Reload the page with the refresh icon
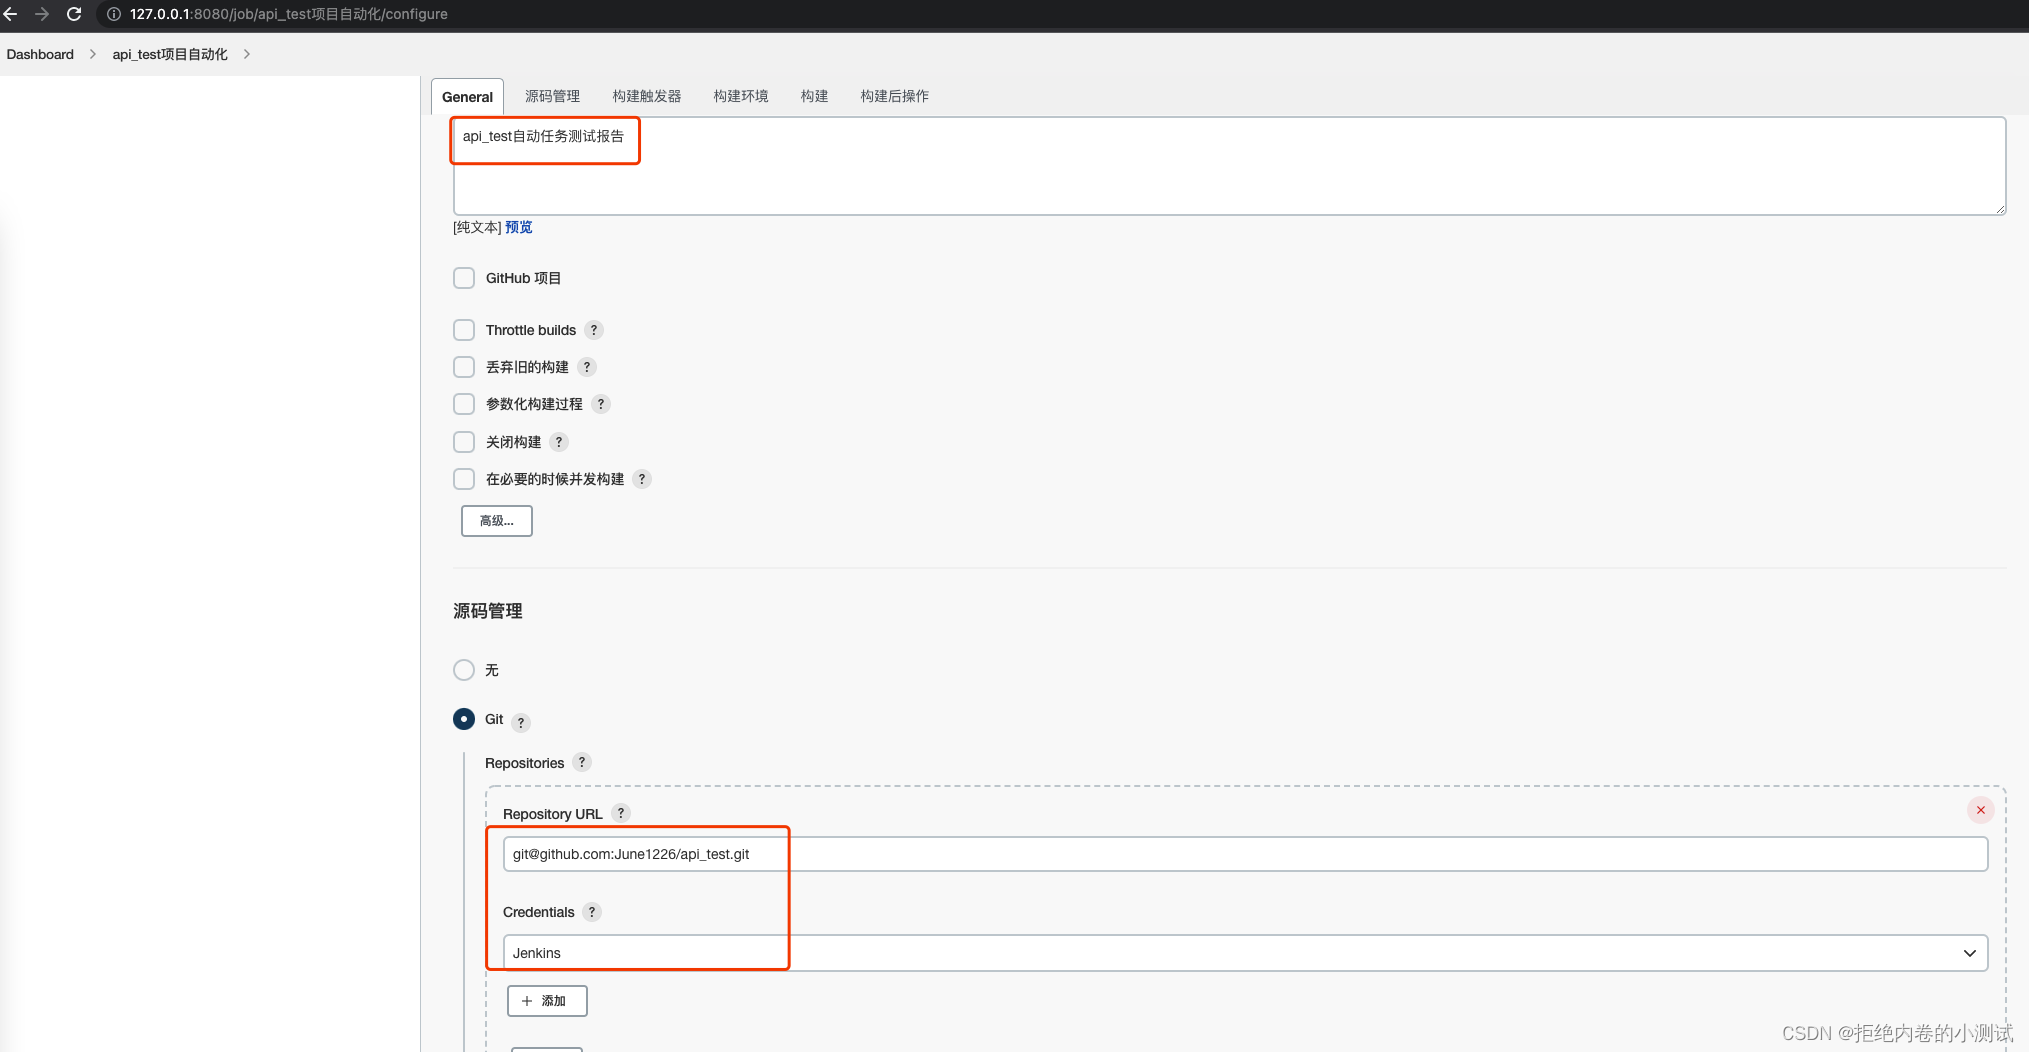 pyautogui.click(x=74, y=14)
